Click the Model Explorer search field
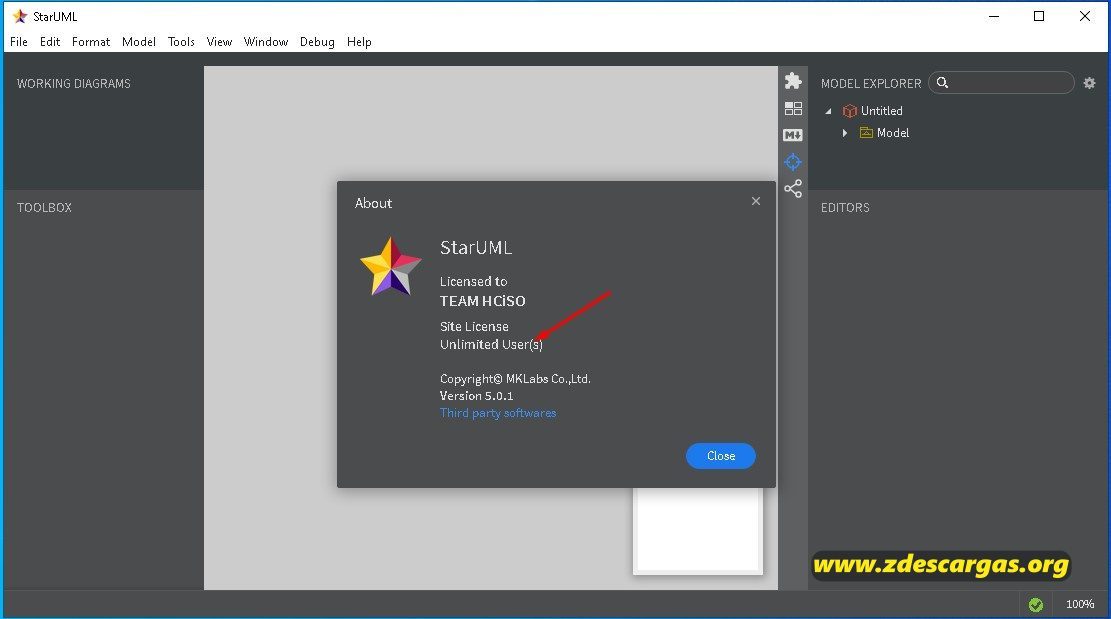This screenshot has width=1111, height=619. click(1001, 83)
